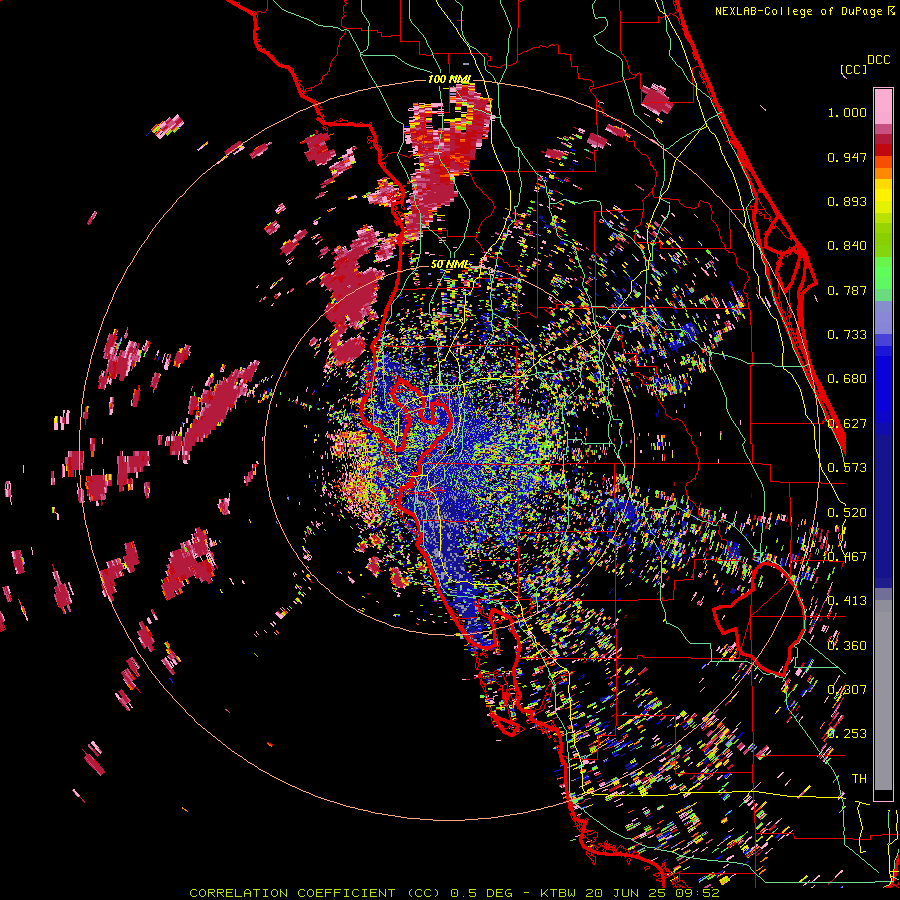The image size is (900, 900).
Task: Click the KTBW station identifier
Action: [x=559, y=893]
